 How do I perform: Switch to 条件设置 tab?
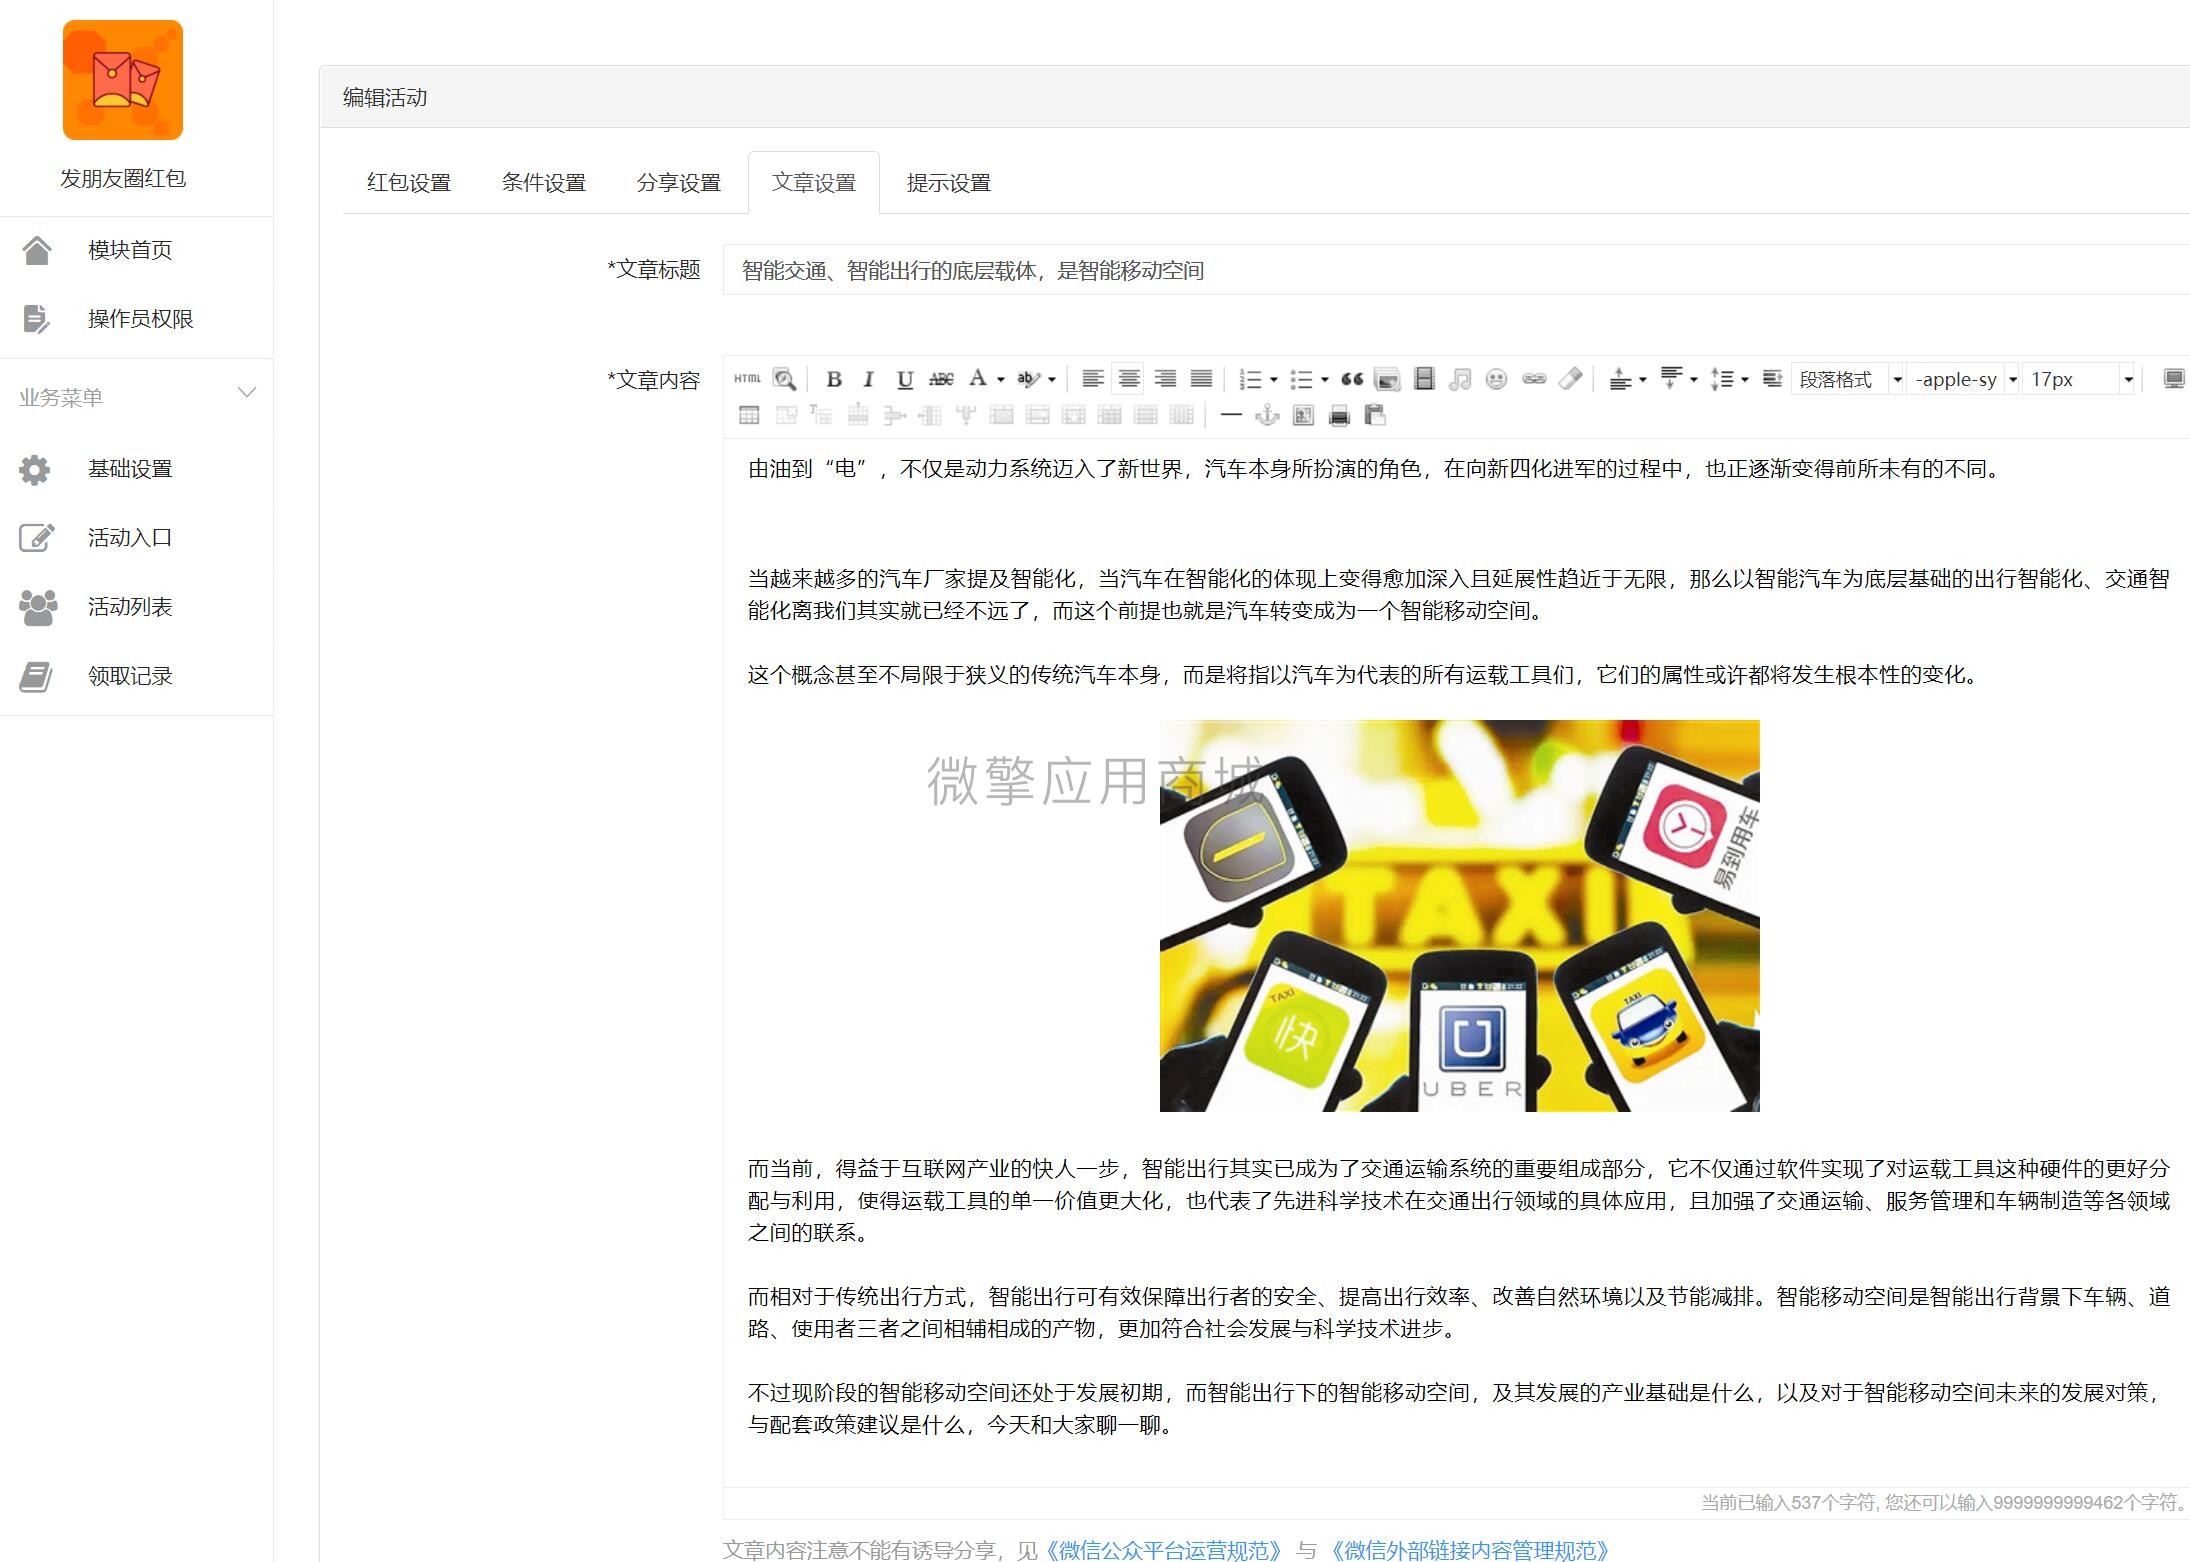(x=543, y=183)
